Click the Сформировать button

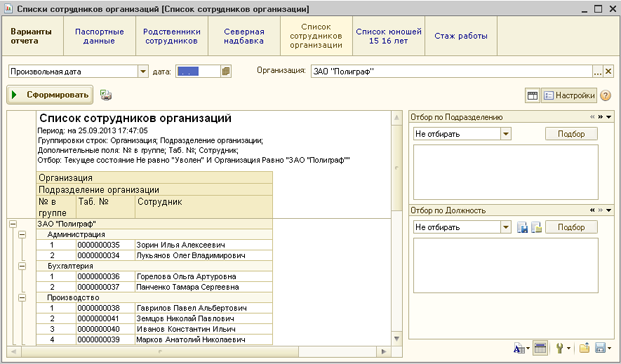click(x=50, y=95)
